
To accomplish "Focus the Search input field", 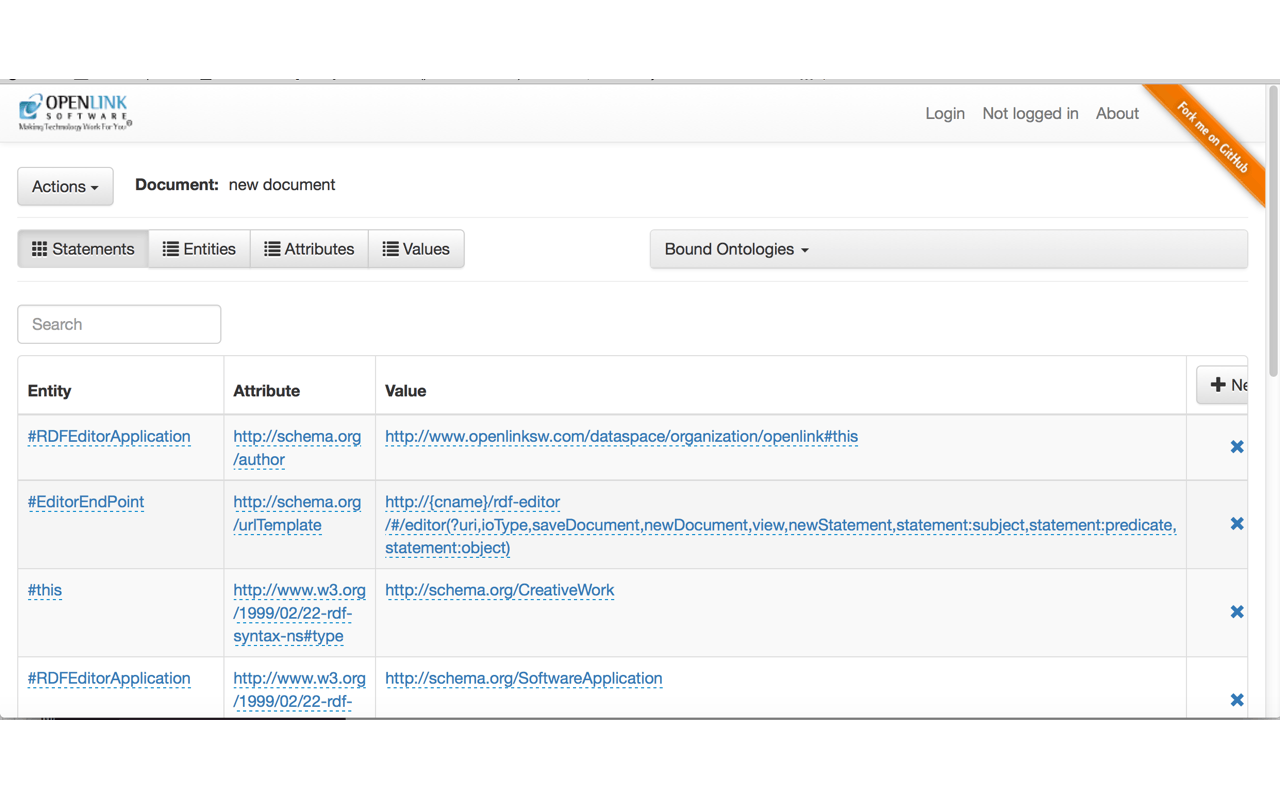I will (x=119, y=324).
